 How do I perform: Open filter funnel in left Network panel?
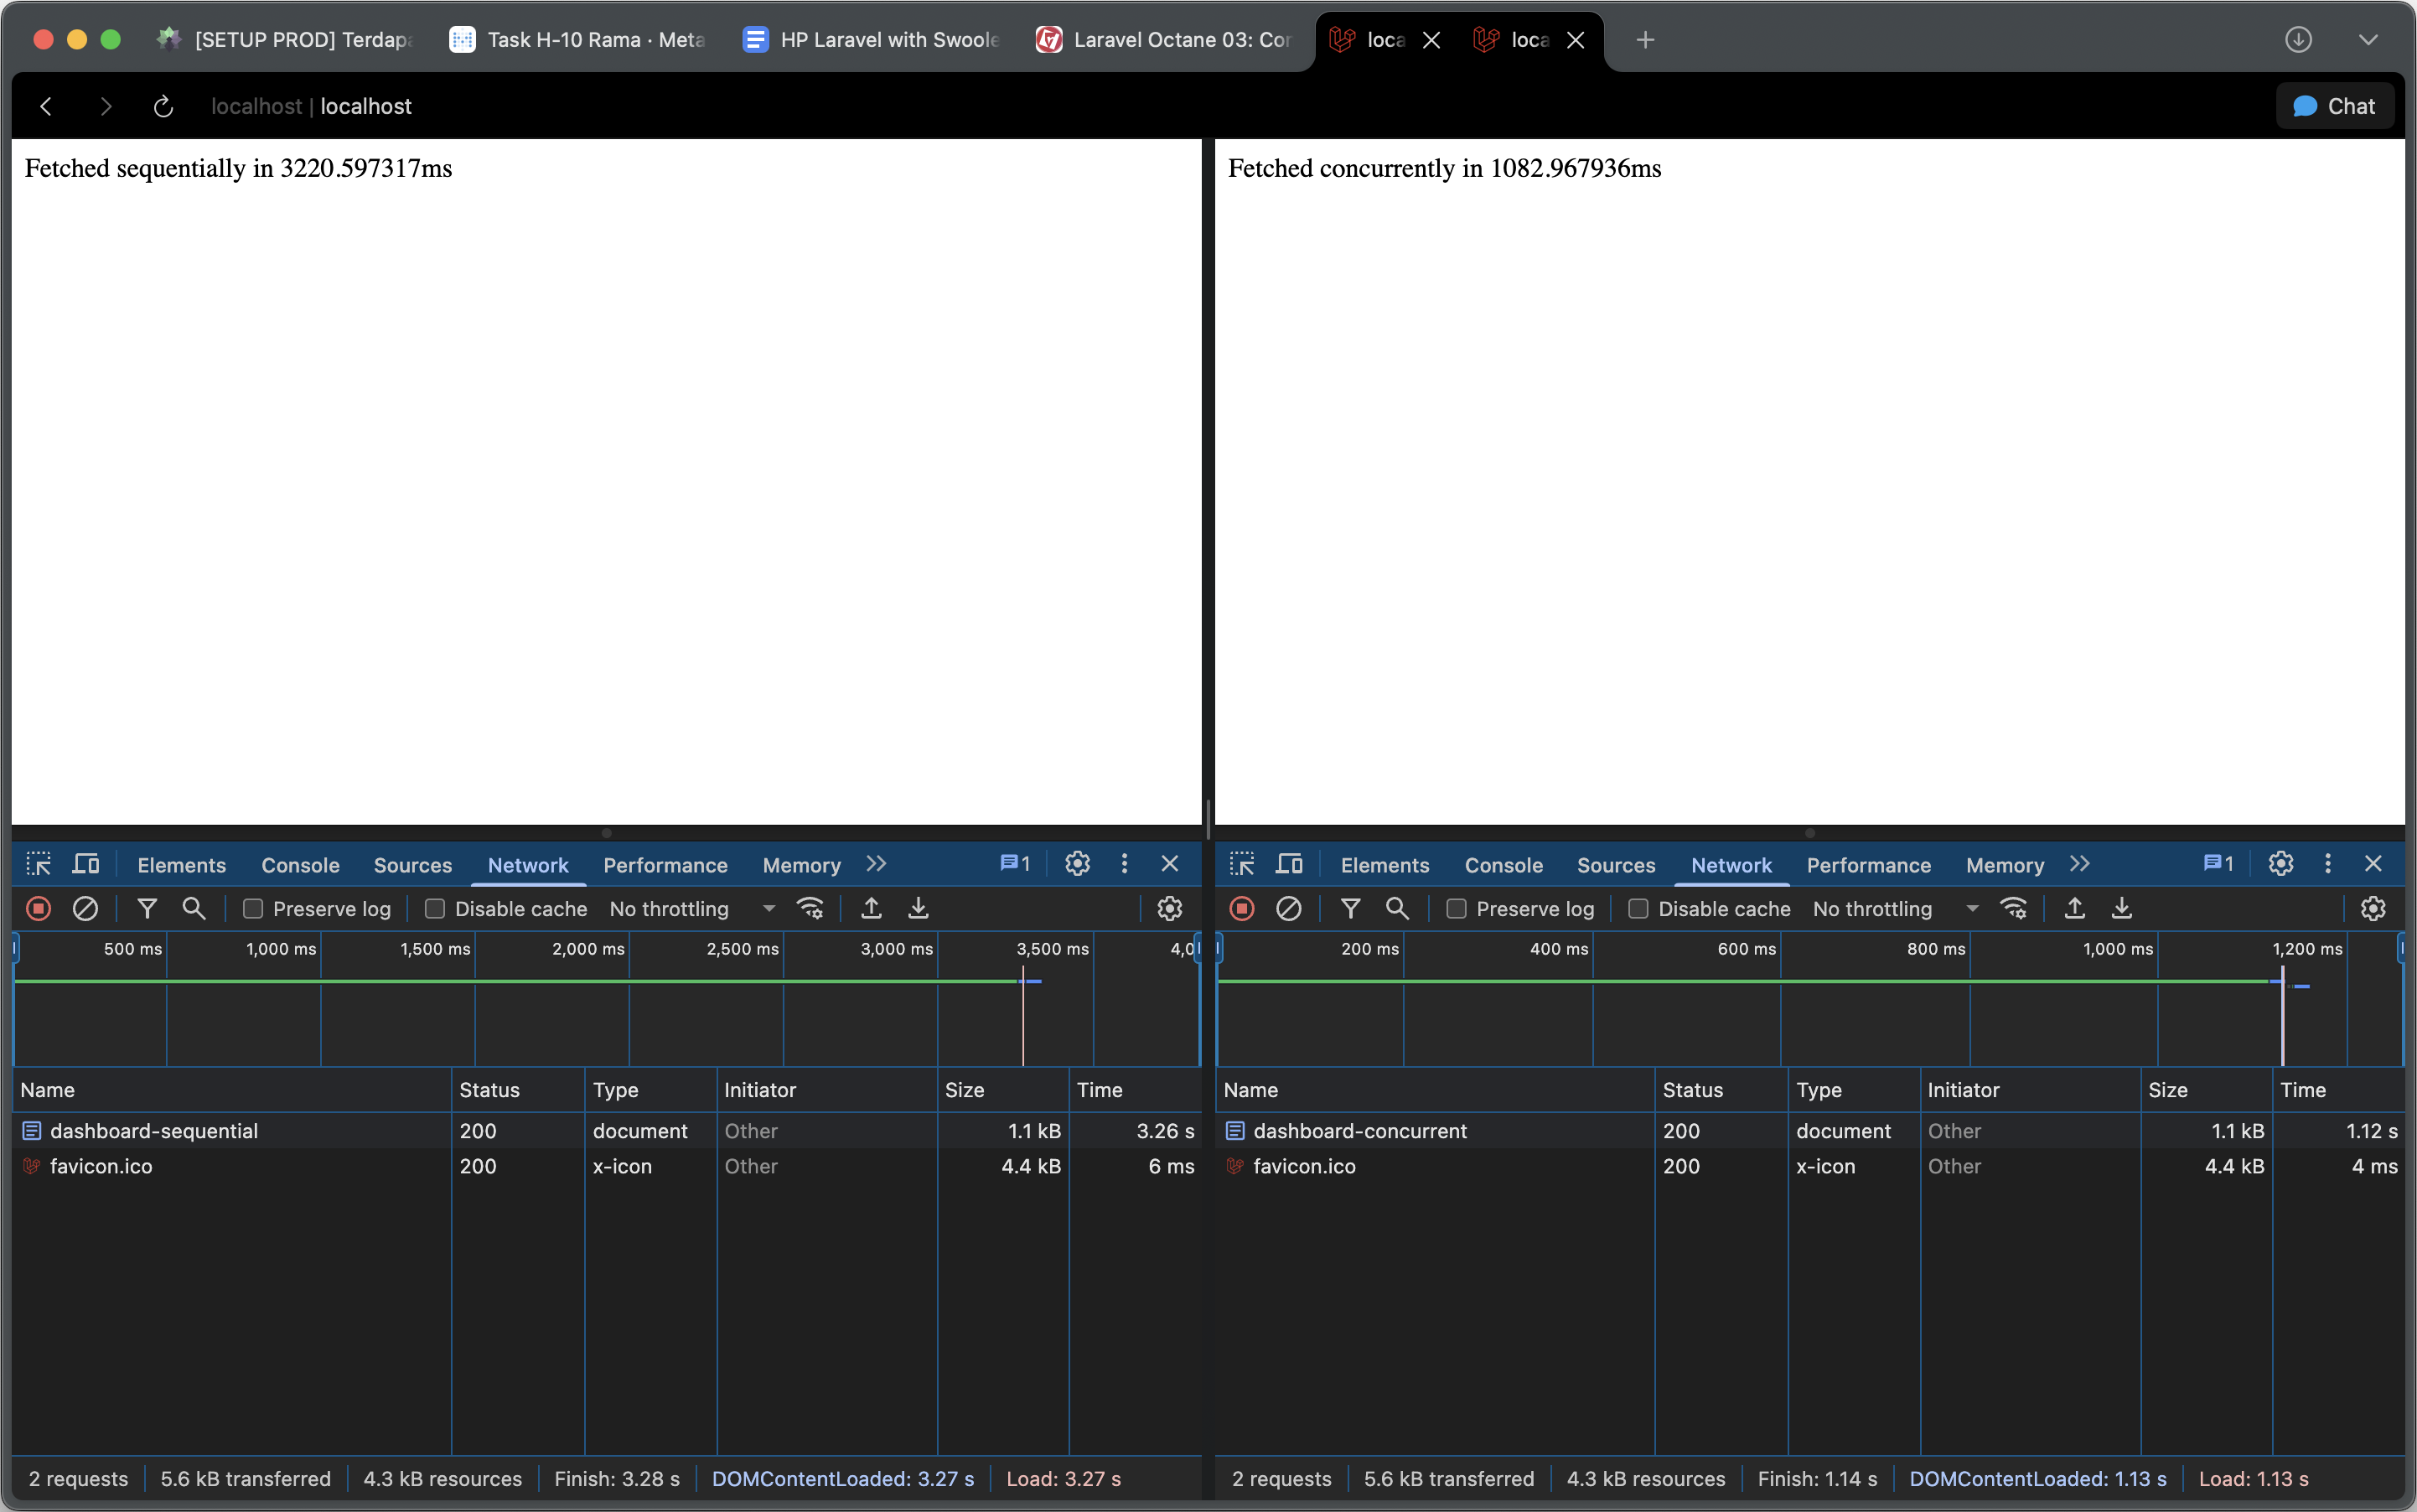tap(147, 909)
